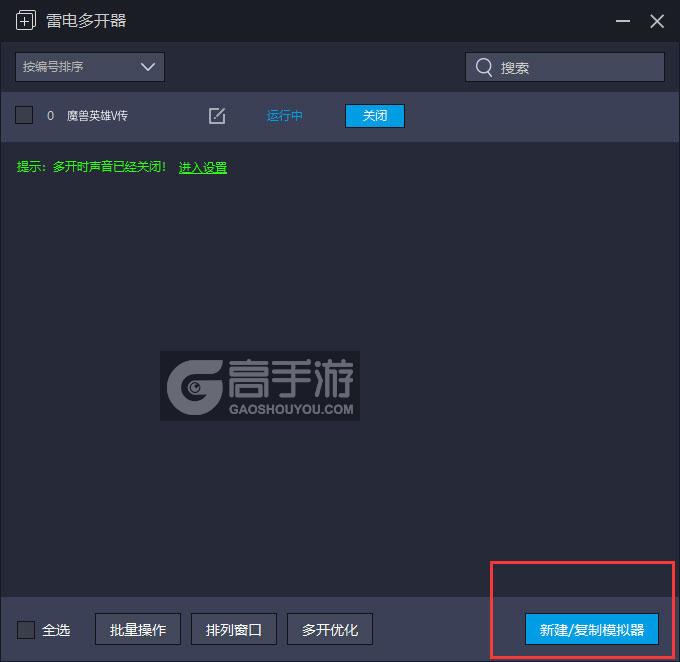Open 多开优化 settings

[x=330, y=629]
